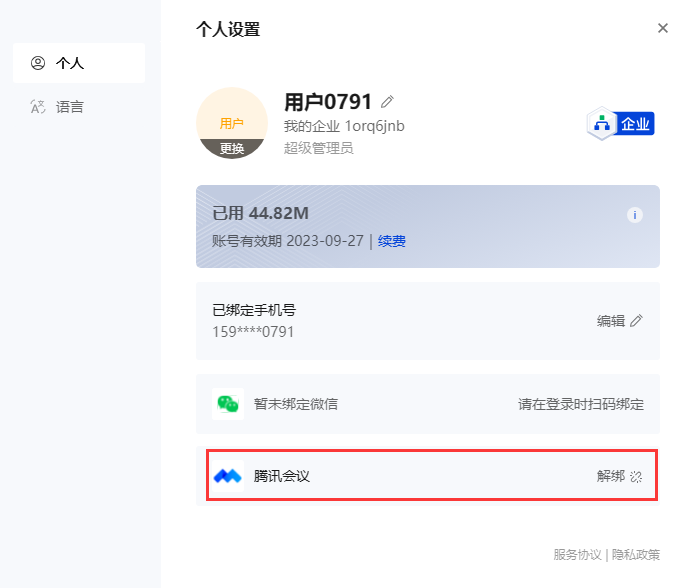The width and height of the screenshot is (689, 588).
Task: Click 编辑 to edit bound phone number
Action: (x=611, y=321)
